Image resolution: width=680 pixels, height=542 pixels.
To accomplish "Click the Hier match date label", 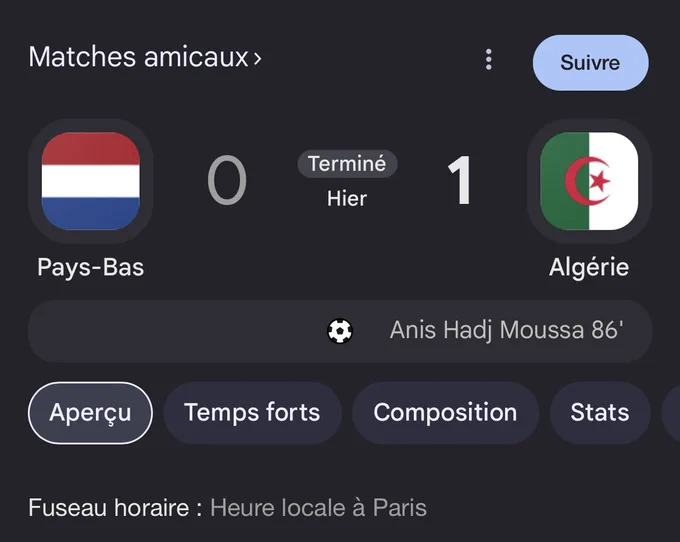I will coord(347,199).
